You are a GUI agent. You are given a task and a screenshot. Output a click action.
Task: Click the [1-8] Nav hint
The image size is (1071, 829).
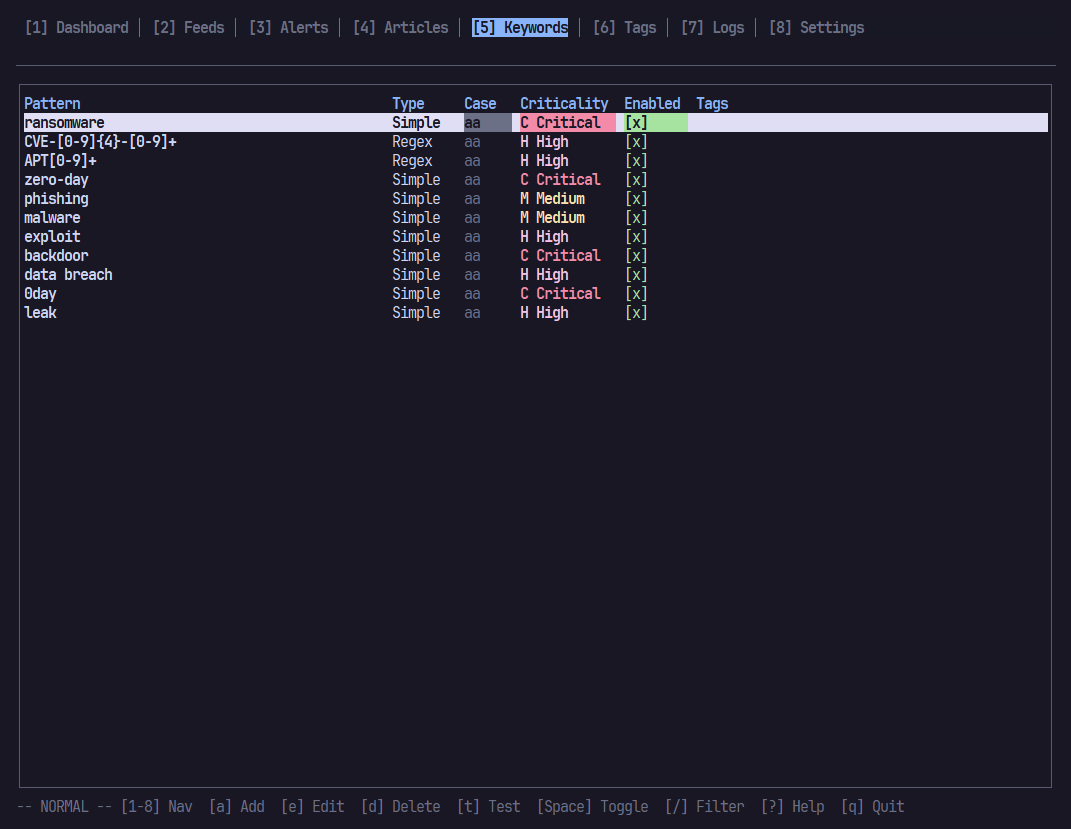[156, 806]
